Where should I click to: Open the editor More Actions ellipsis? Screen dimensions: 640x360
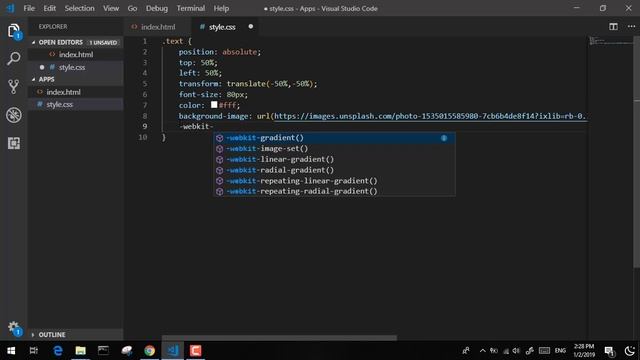click(631, 27)
